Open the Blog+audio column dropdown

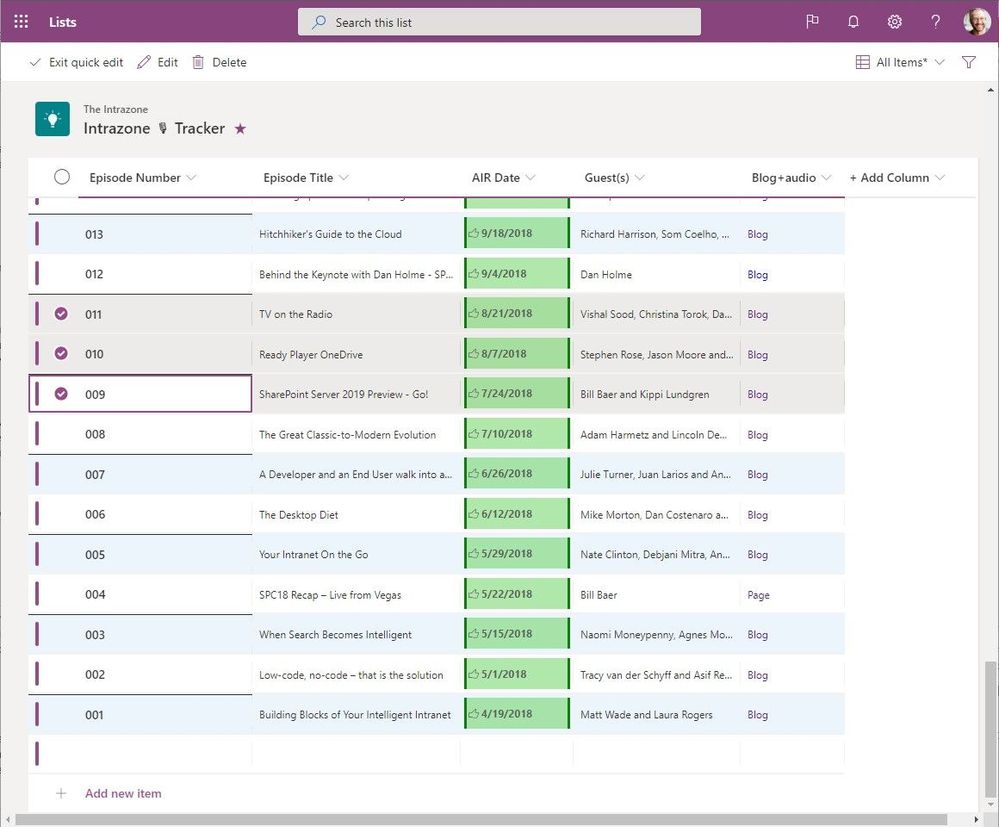tap(826, 178)
